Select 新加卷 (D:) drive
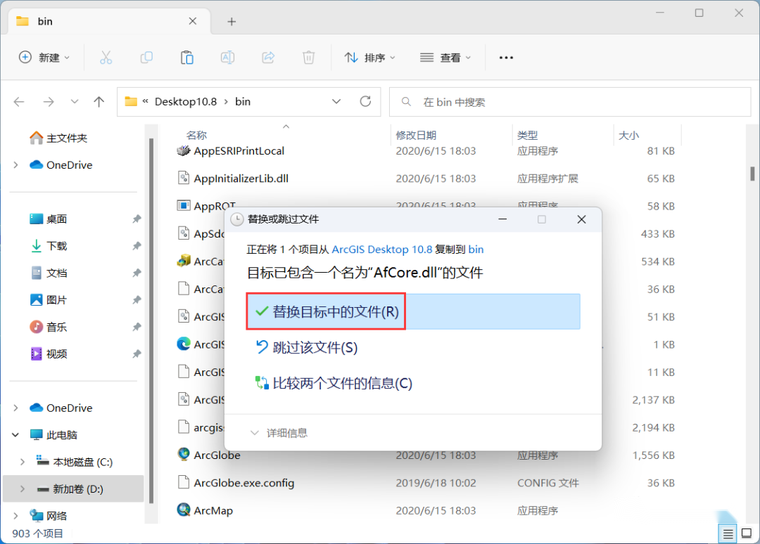This screenshot has height=544, width=760. tap(74, 489)
